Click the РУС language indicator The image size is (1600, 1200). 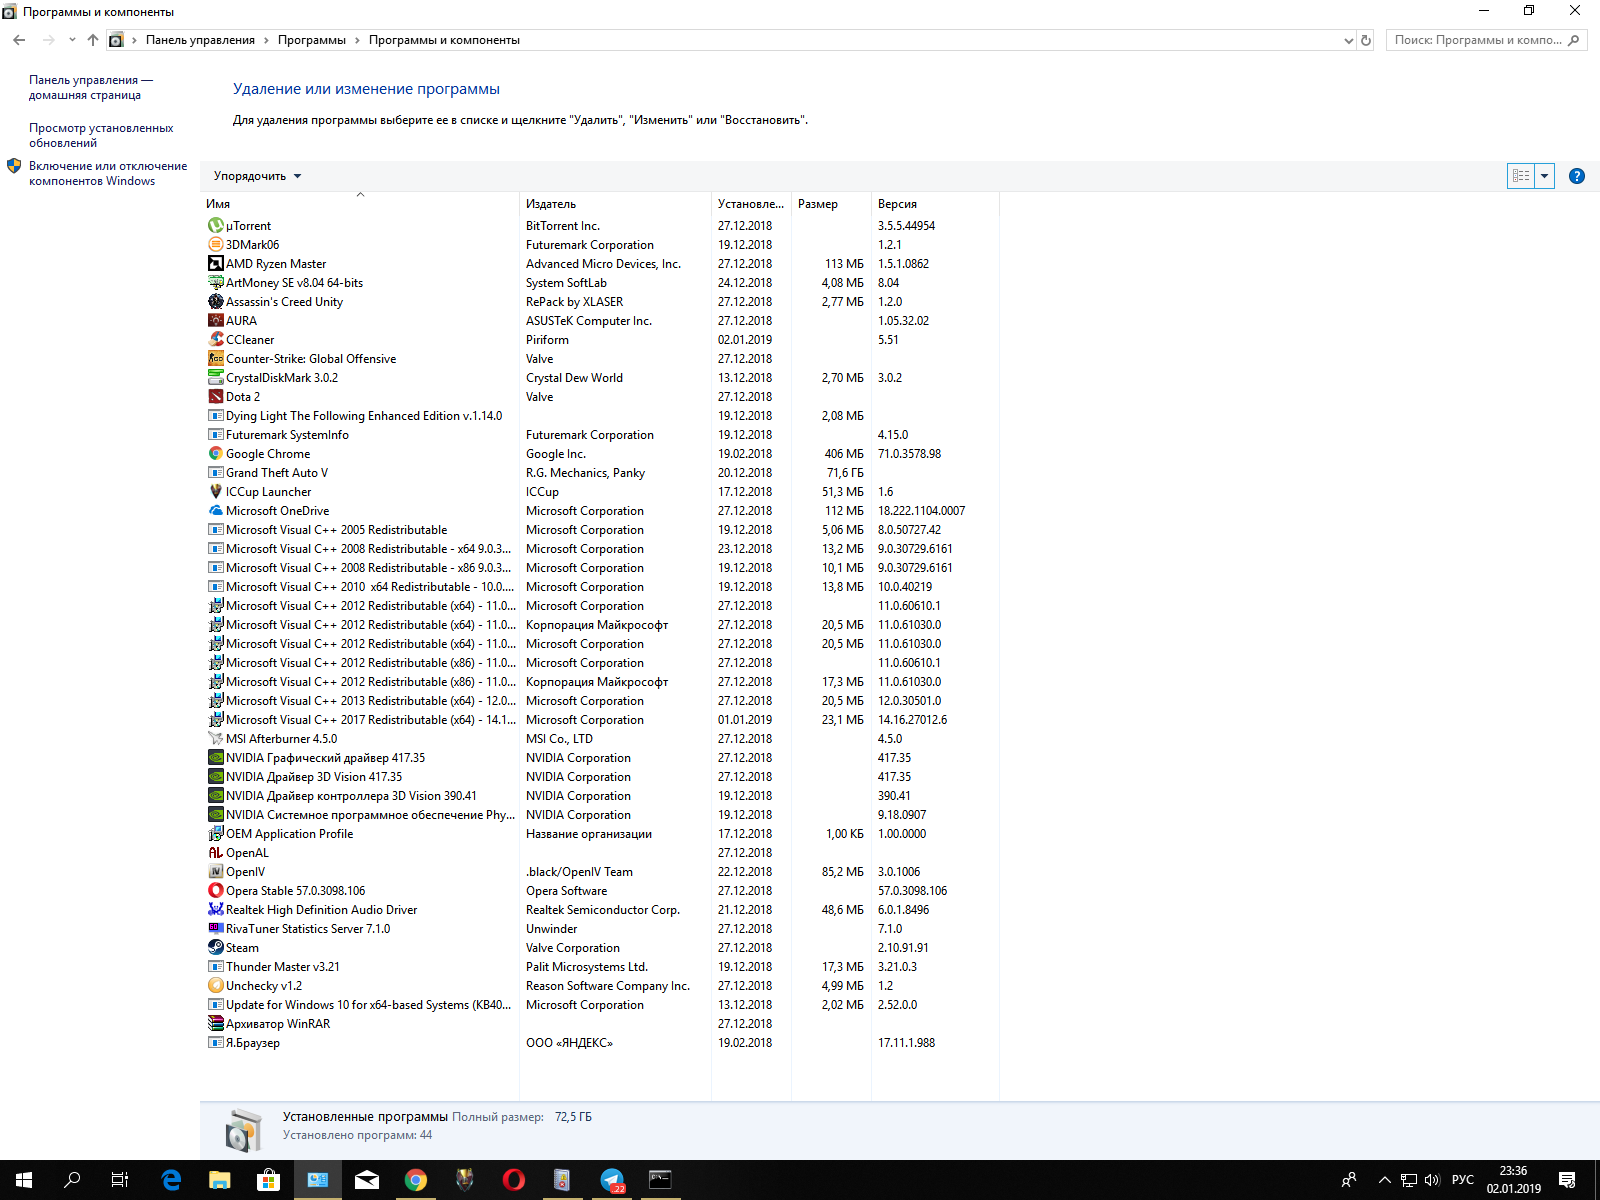[x=1463, y=1180]
